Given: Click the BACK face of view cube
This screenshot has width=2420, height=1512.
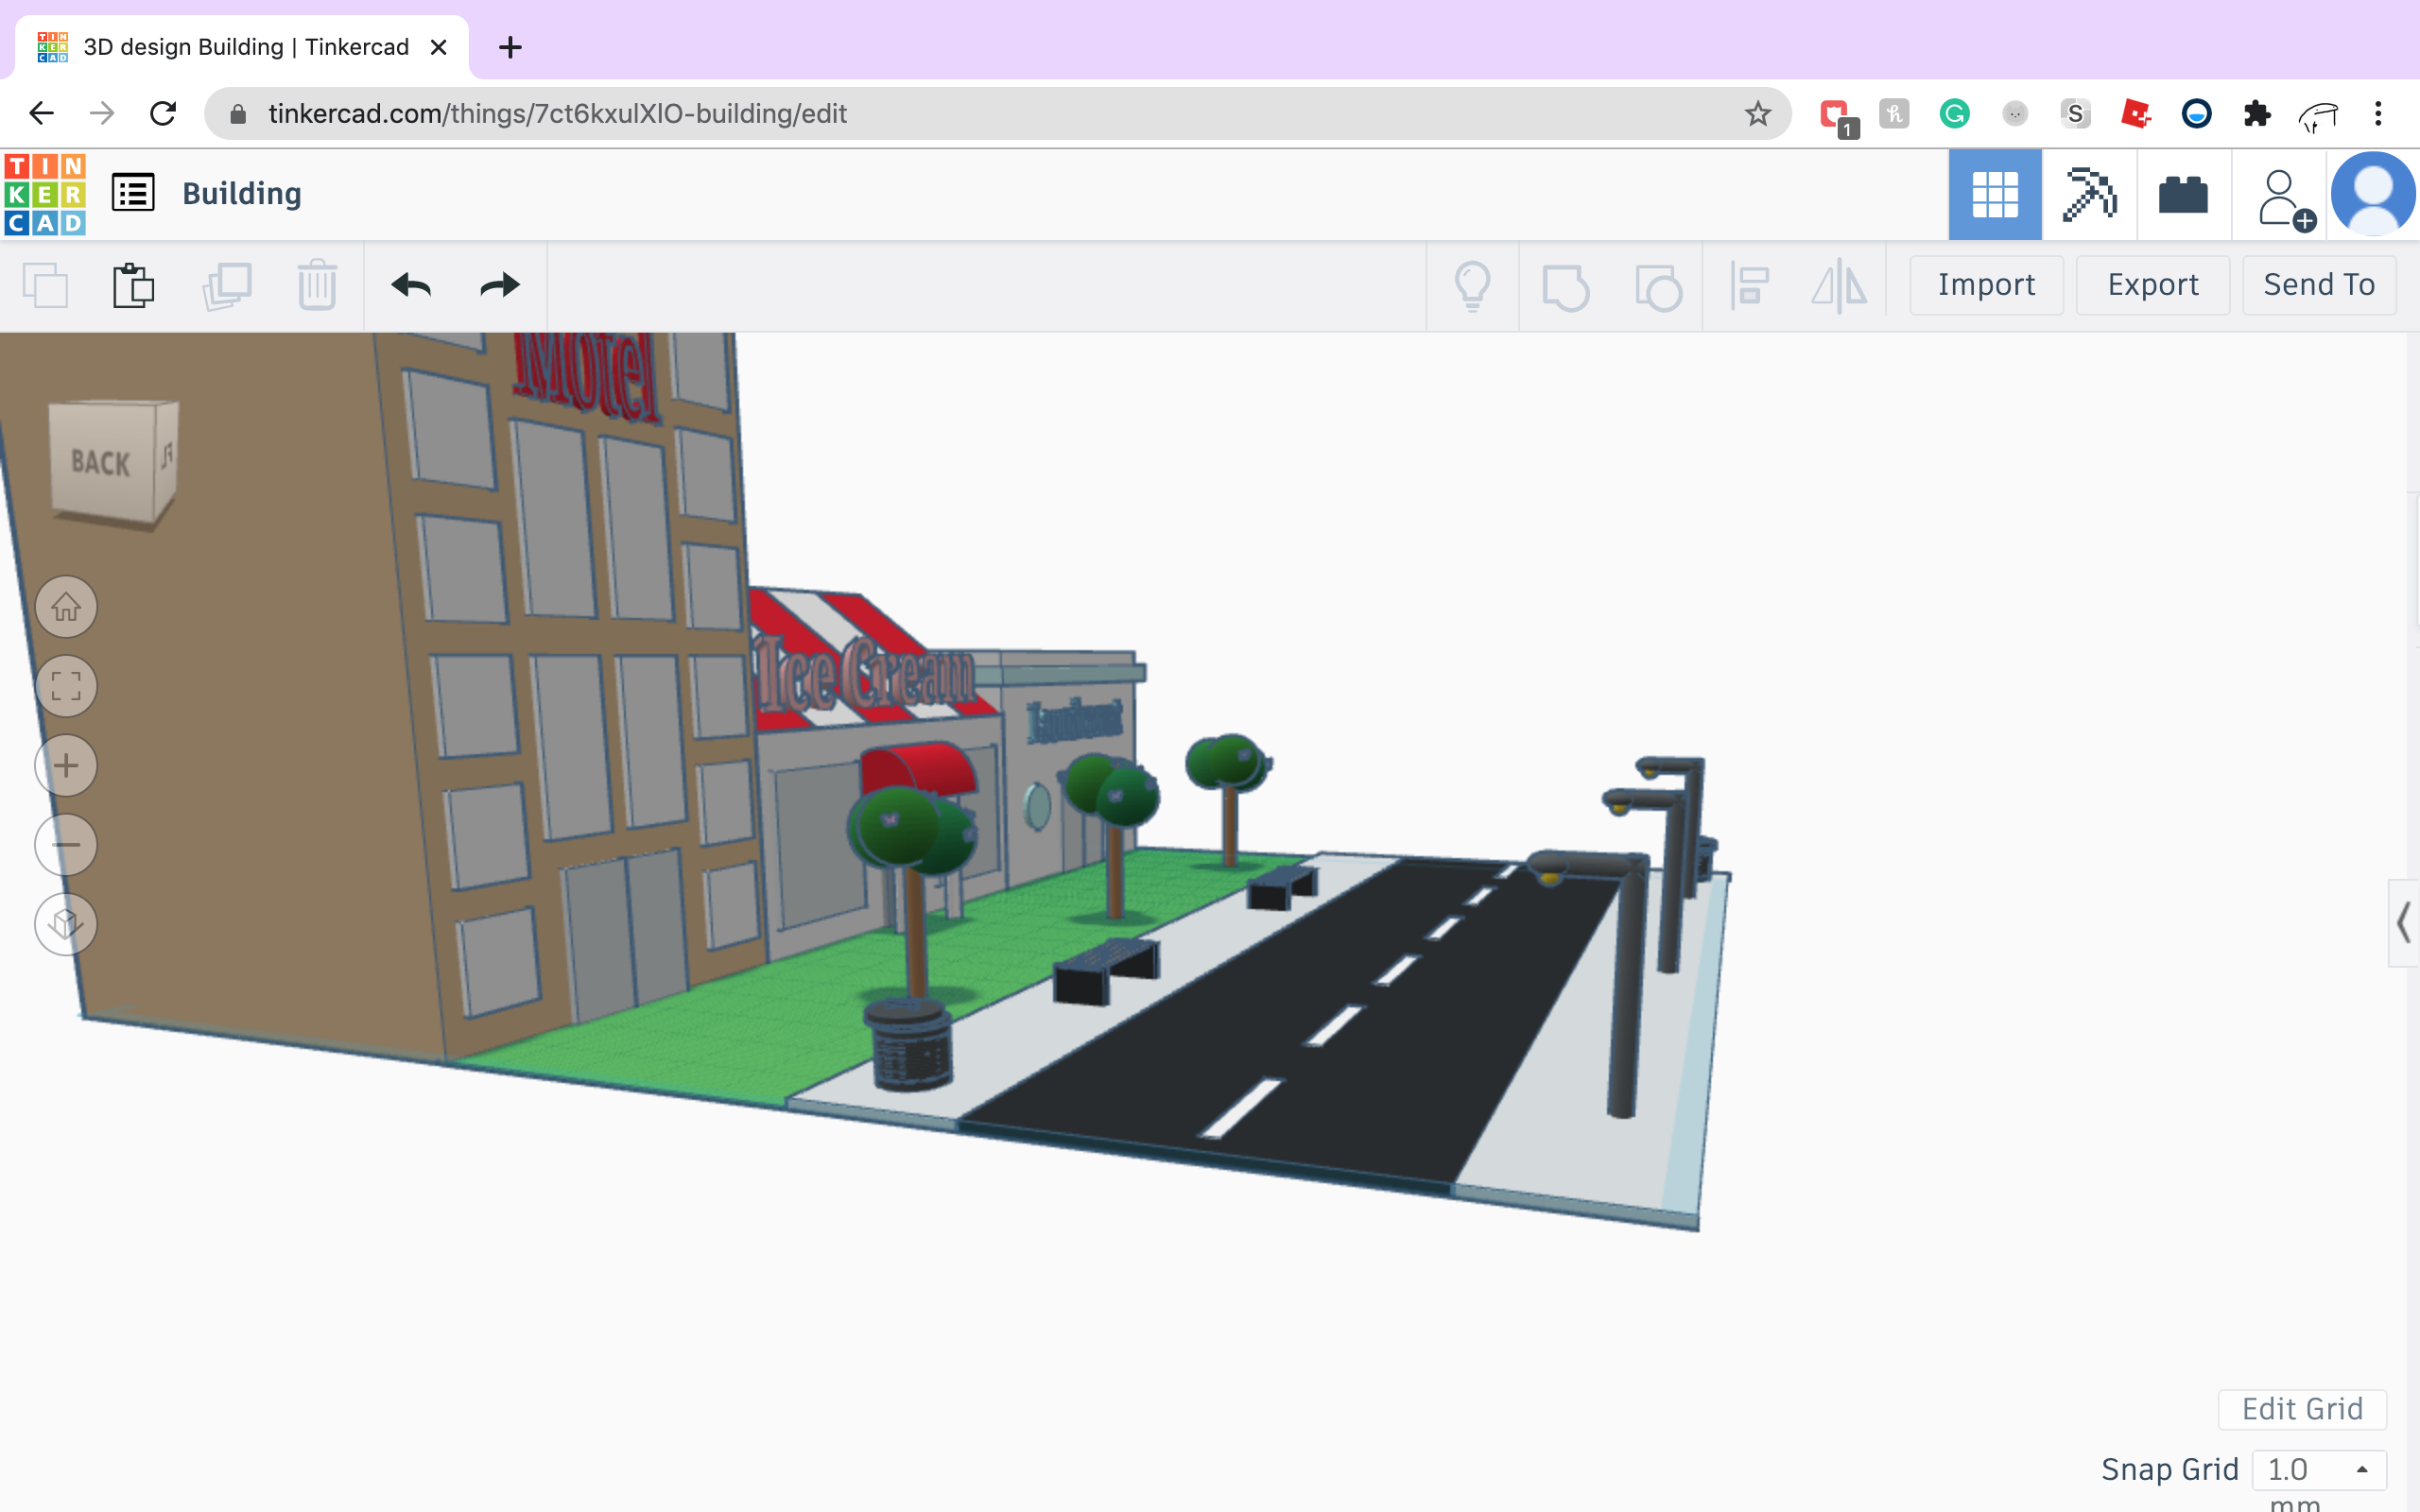Looking at the screenshot, I should click(x=101, y=462).
